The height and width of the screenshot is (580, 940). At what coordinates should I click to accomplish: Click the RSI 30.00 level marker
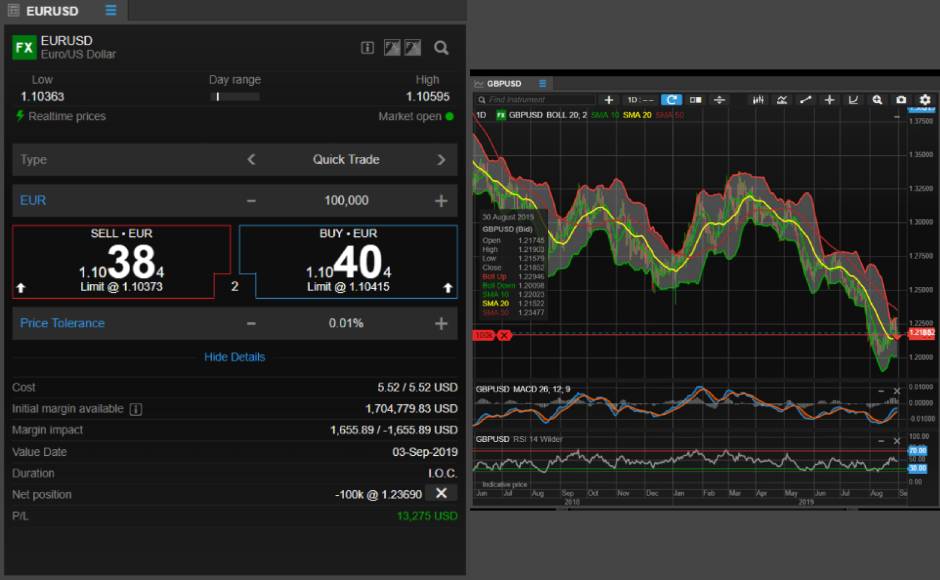pyautogui.click(x=918, y=468)
